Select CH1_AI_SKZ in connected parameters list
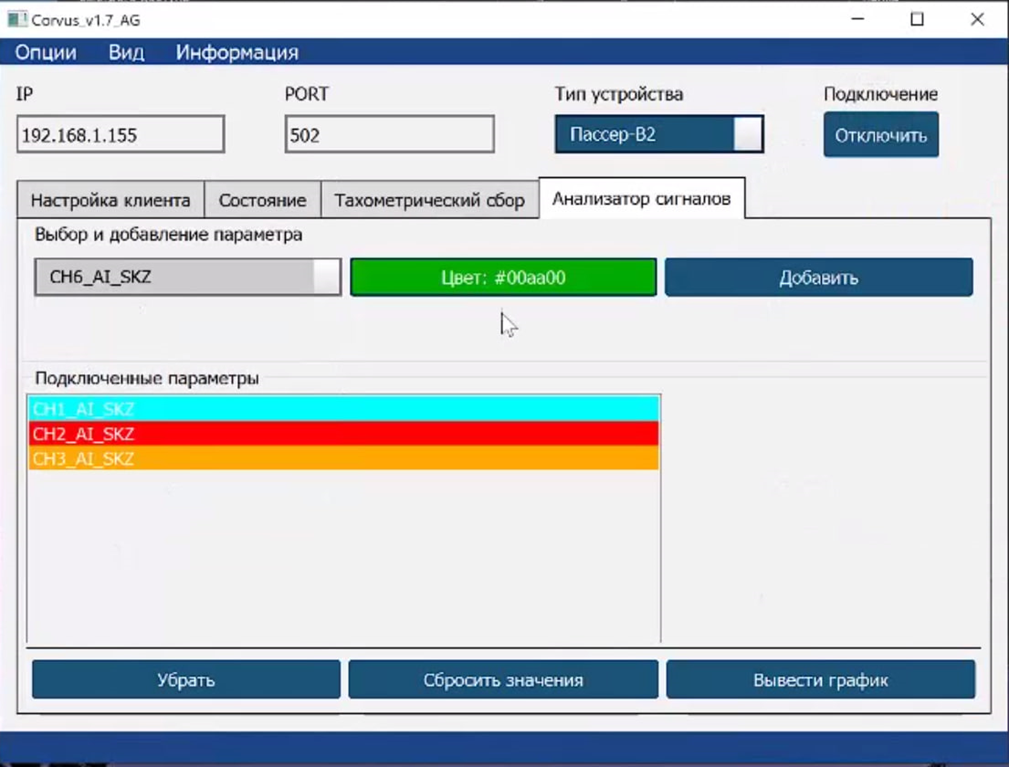 [343, 409]
